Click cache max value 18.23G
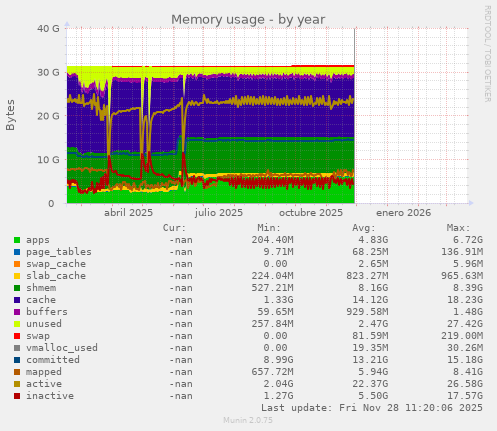 pos(465,300)
